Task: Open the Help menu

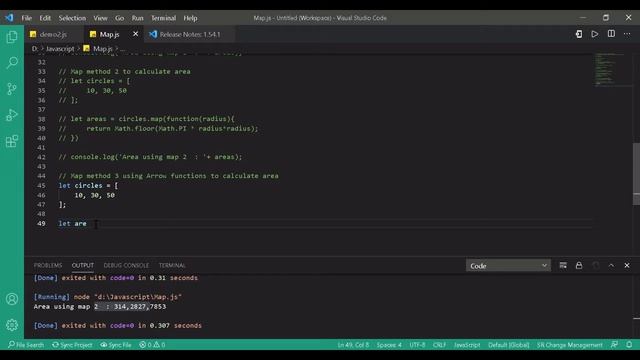Action: [190, 18]
